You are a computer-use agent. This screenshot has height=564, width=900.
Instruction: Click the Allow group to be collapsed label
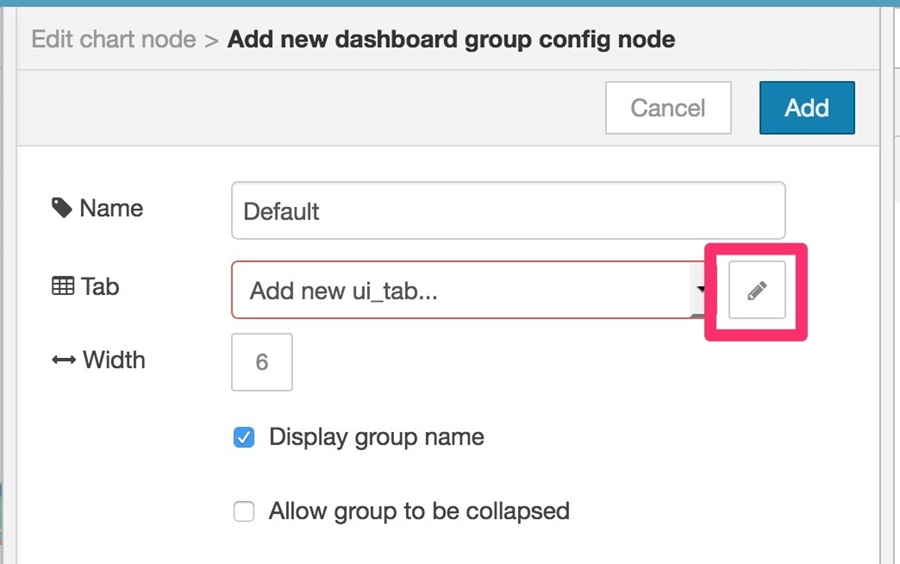(x=419, y=511)
